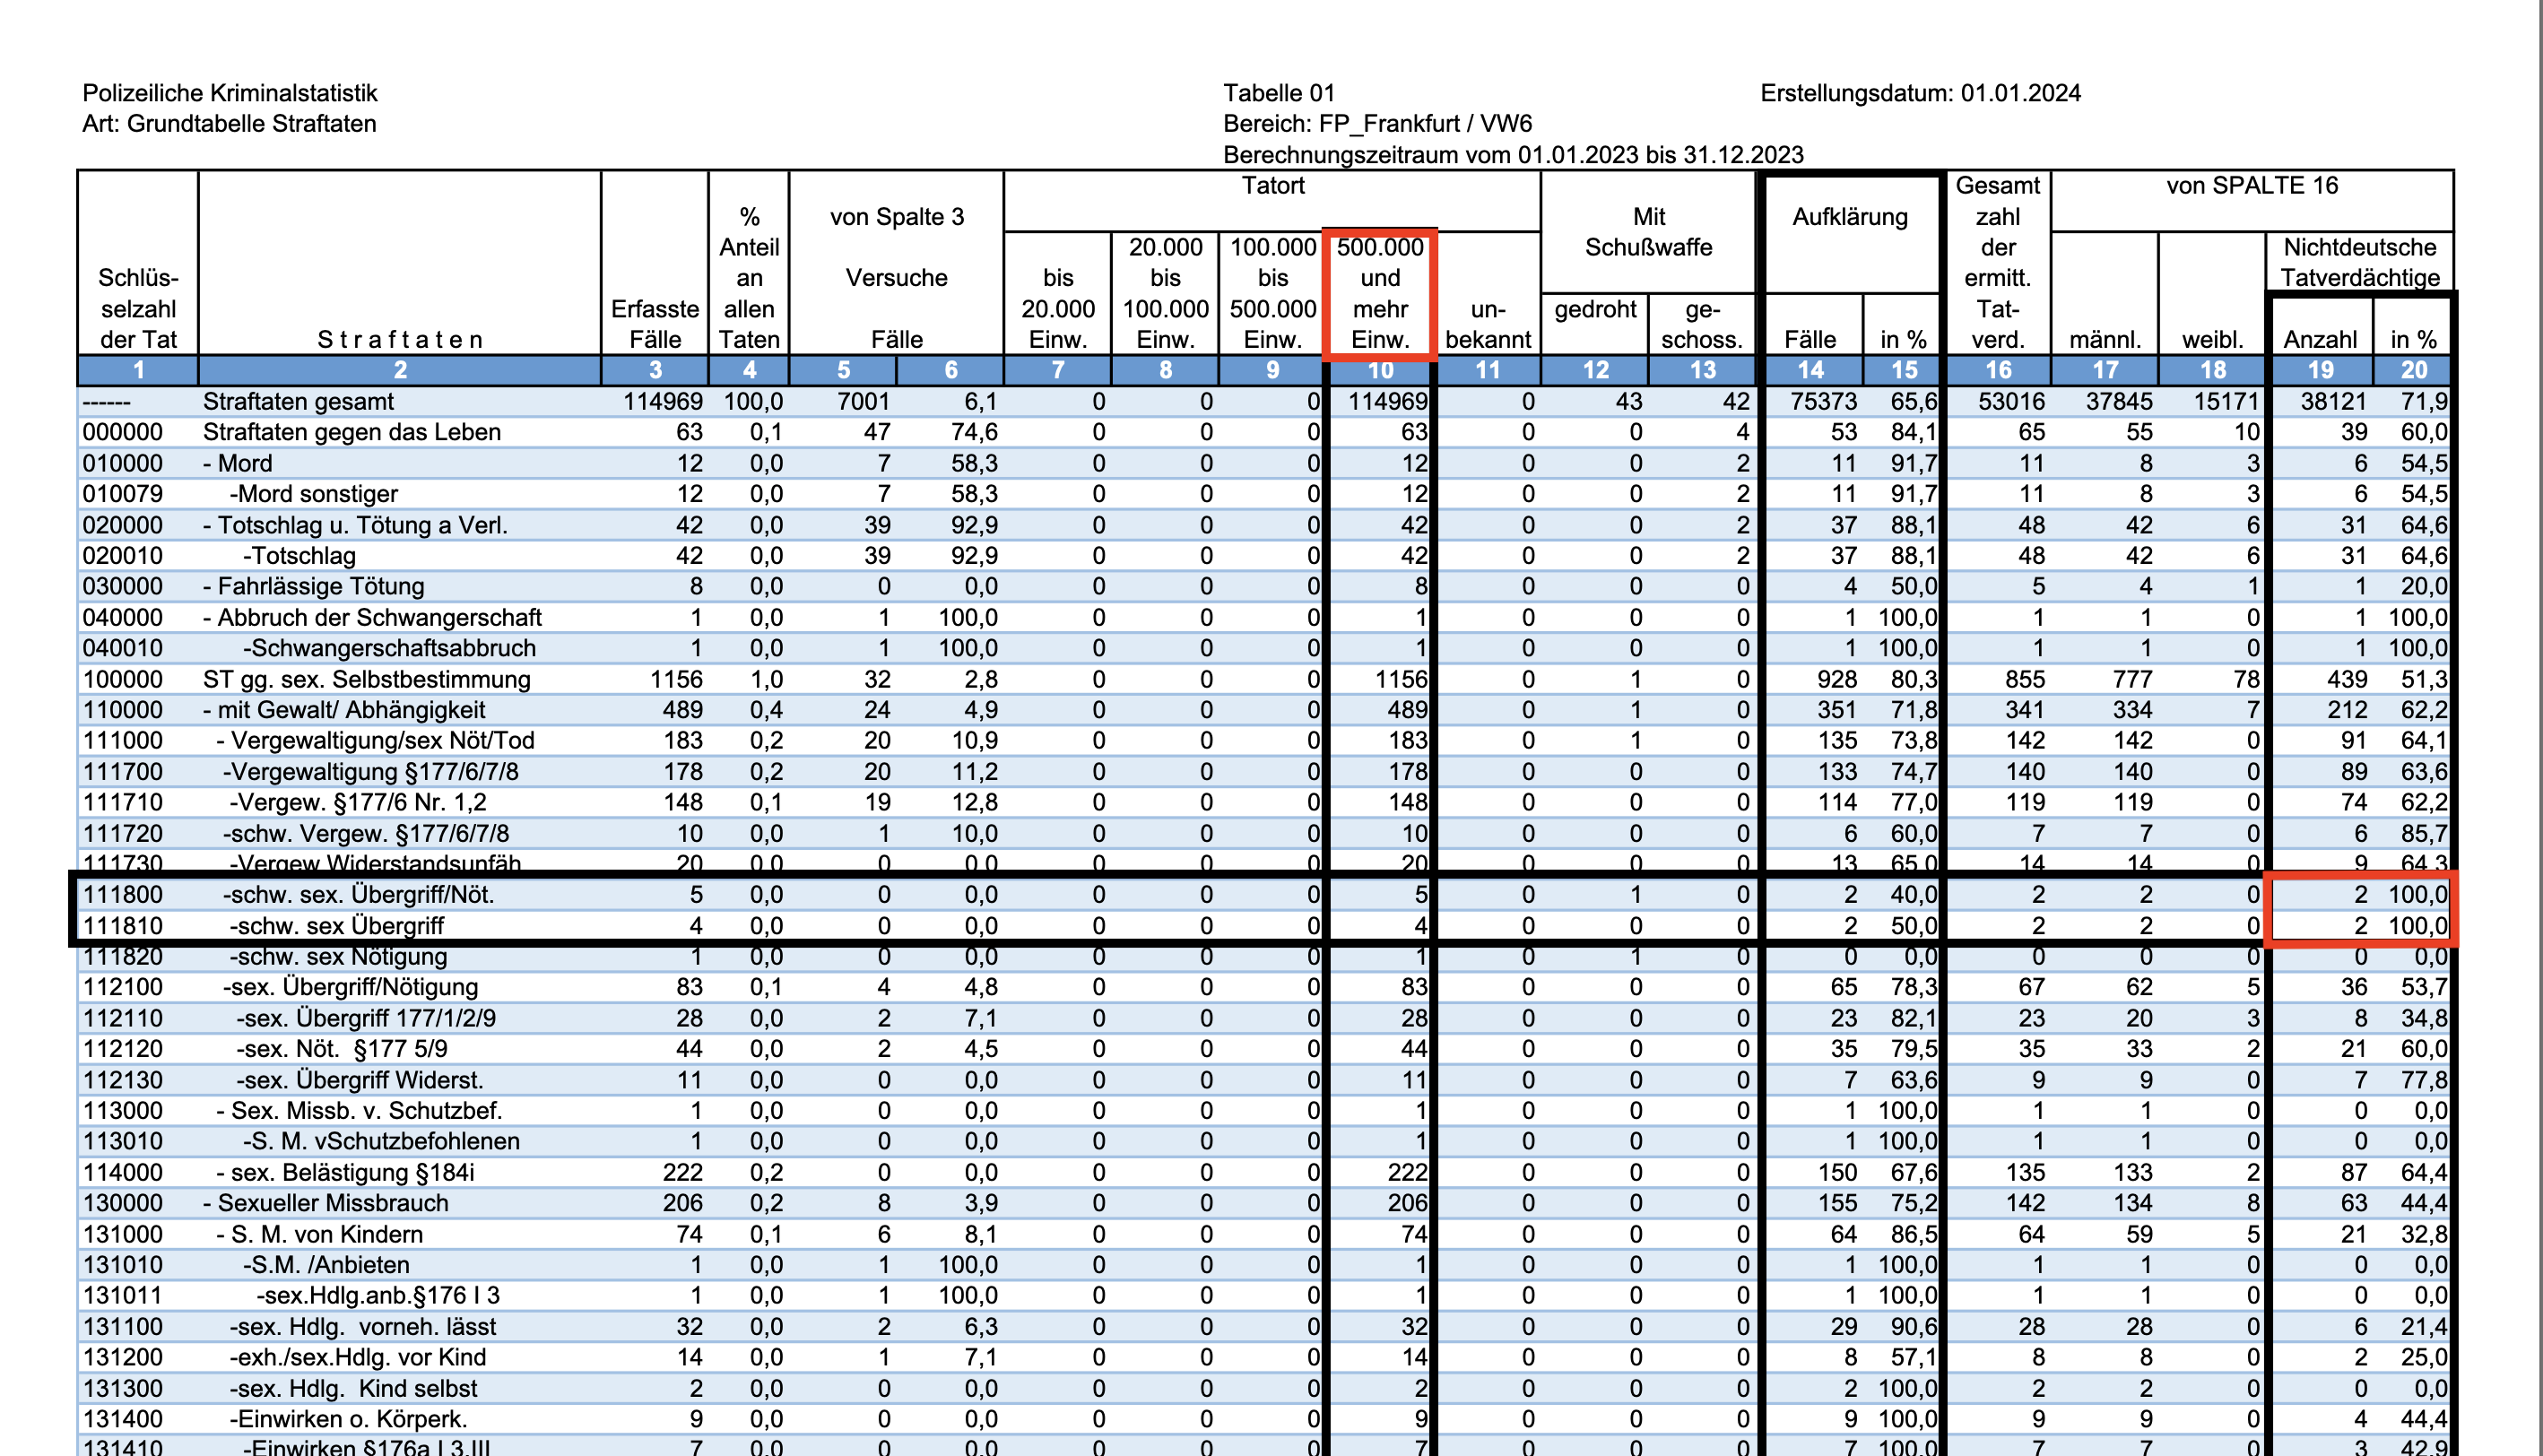Click Nichtdeutsche Anzahl value 38121
Screen dimensions: 2543x1456
click(2333, 402)
